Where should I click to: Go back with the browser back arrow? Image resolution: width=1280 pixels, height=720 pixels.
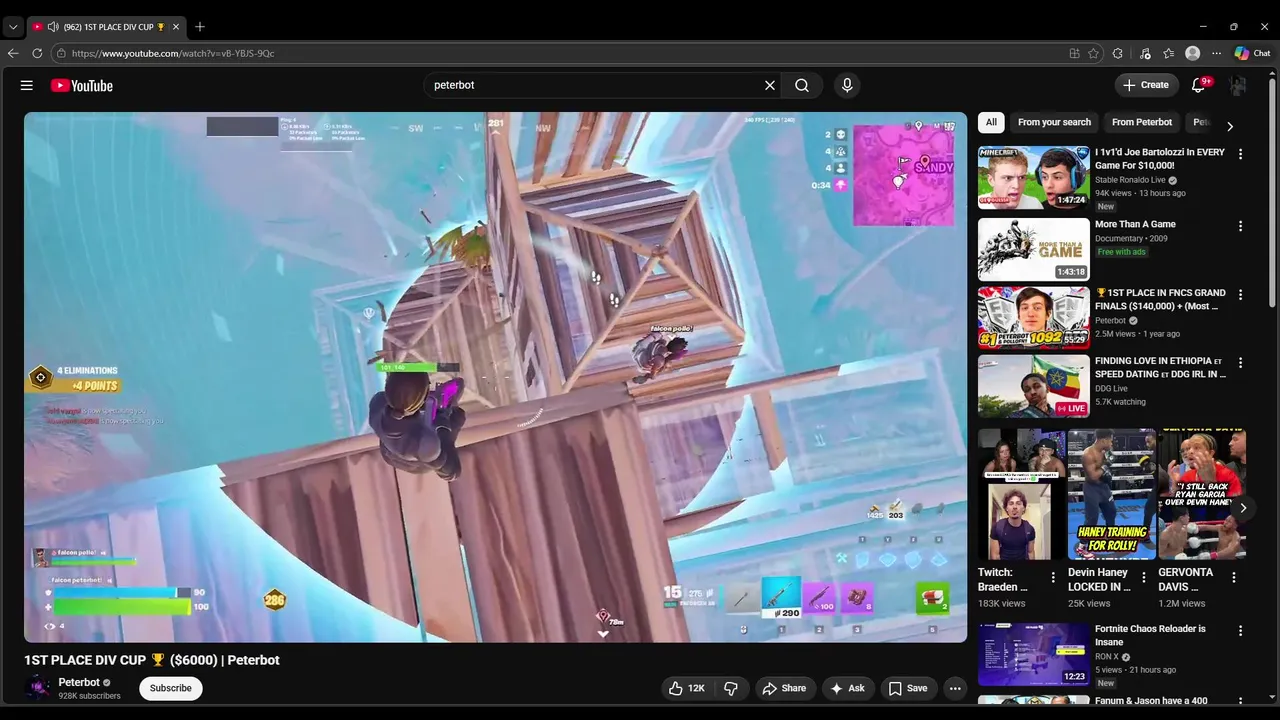click(13, 53)
